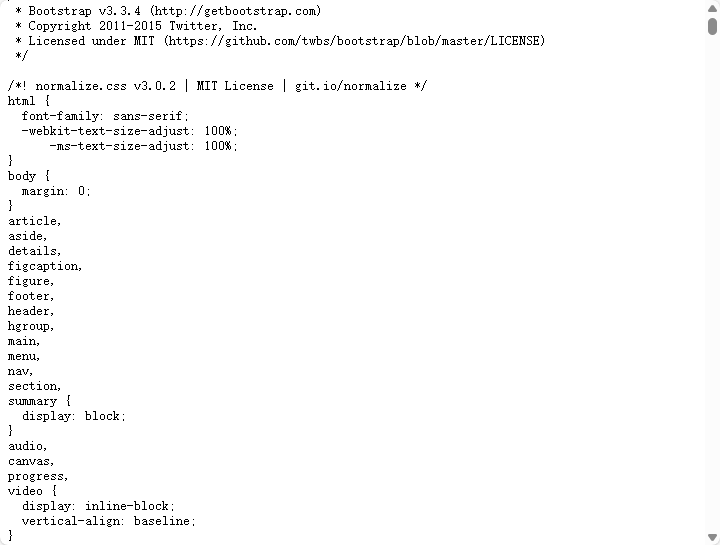
Task: Click the -ms-text-size-adjust line
Action: point(143,146)
